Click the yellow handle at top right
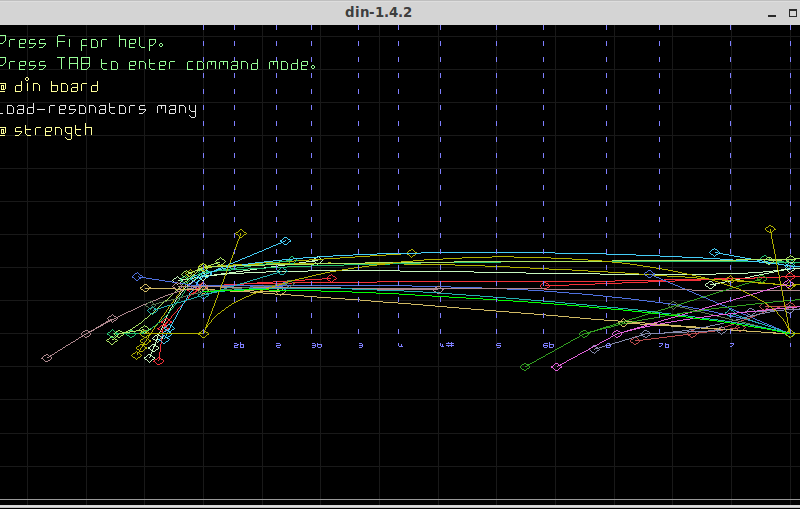The height and width of the screenshot is (509, 800). [x=770, y=230]
